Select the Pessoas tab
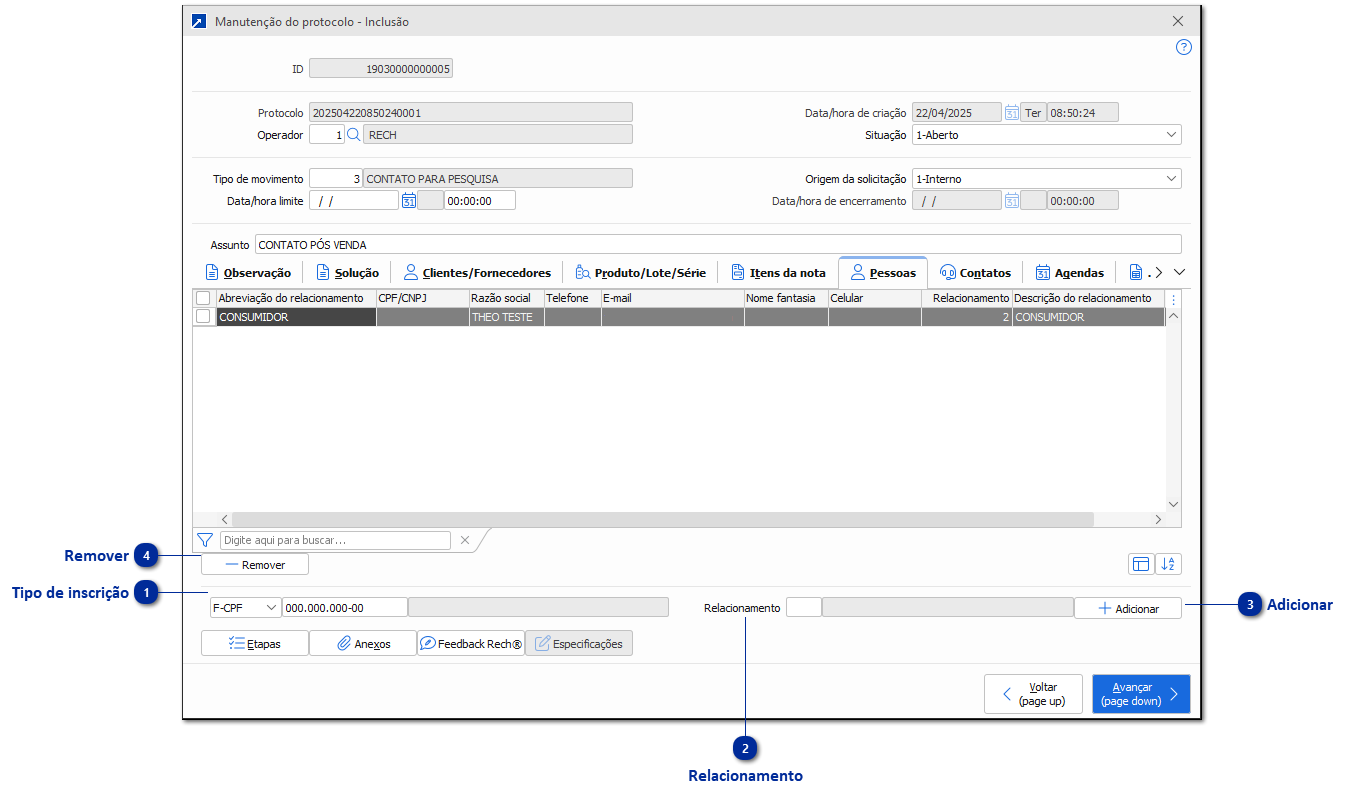The width and height of the screenshot is (1349, 802). point(883,272)
